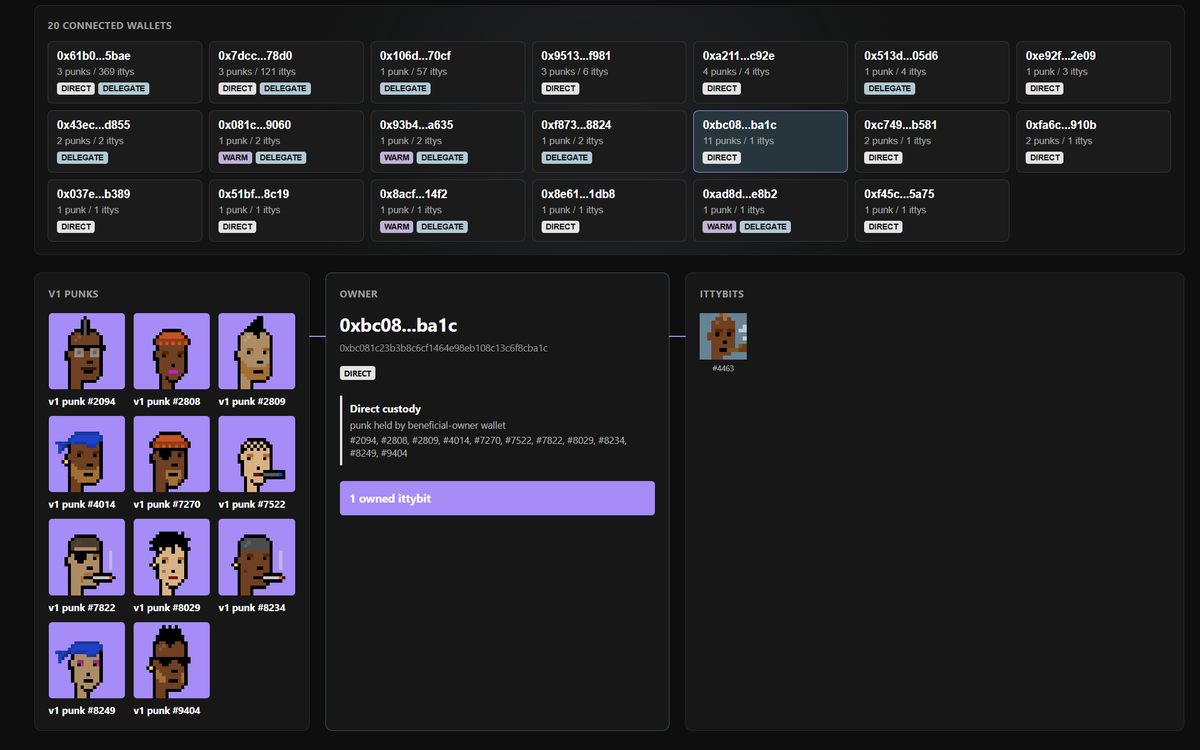1200x750 pixels.
Task: View v1 punk #4014 thumbnail
Action: (x=87, y=454)
